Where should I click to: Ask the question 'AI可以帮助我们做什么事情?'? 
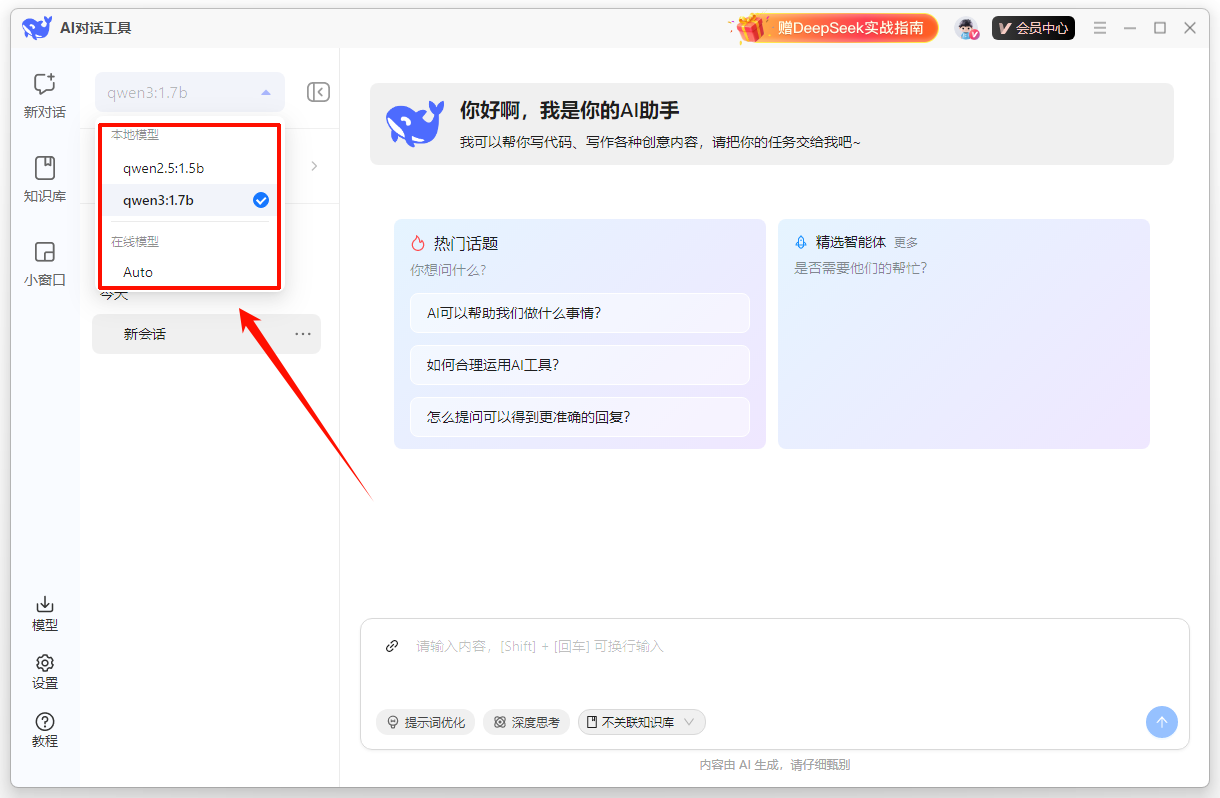click(580, 313)
